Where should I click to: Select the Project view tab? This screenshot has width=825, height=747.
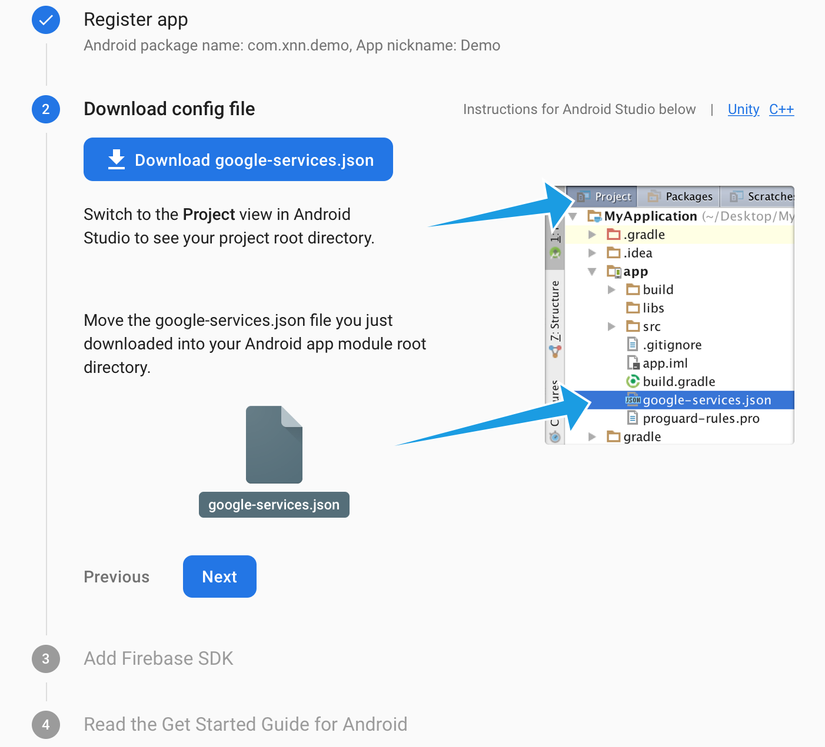point(603,196)
